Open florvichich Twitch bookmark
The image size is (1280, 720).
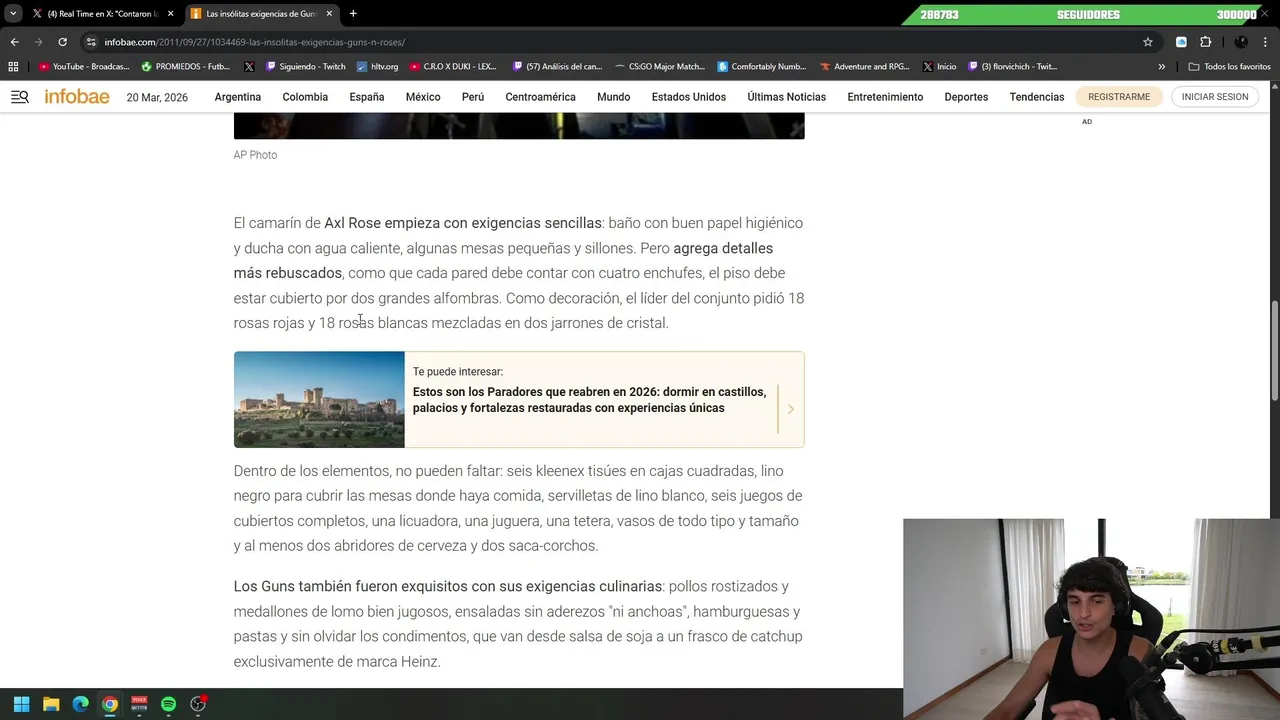(x=1013, y=67)
